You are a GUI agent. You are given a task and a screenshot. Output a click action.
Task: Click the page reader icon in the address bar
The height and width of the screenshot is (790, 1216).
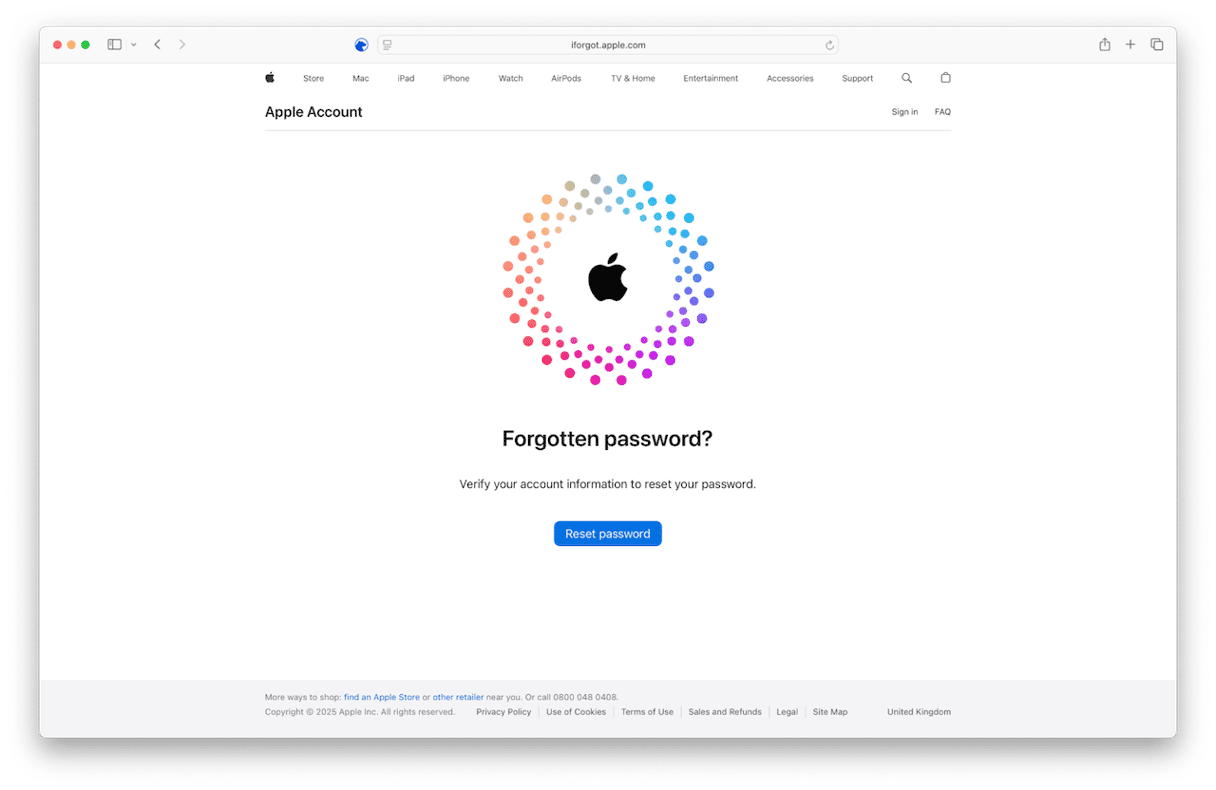(x=387, y=45)
